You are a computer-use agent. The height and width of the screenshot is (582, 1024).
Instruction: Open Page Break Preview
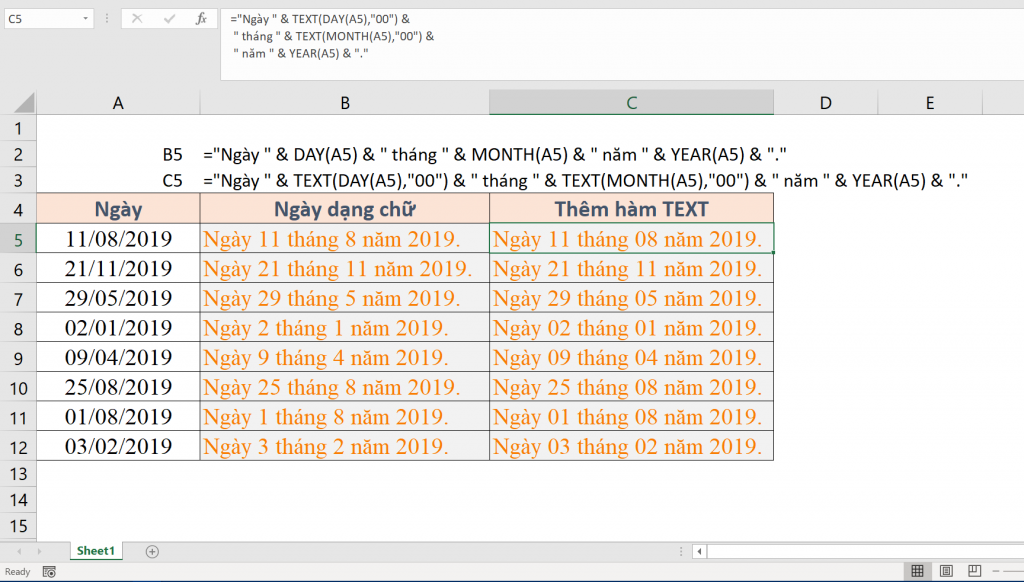pos(976,571)
